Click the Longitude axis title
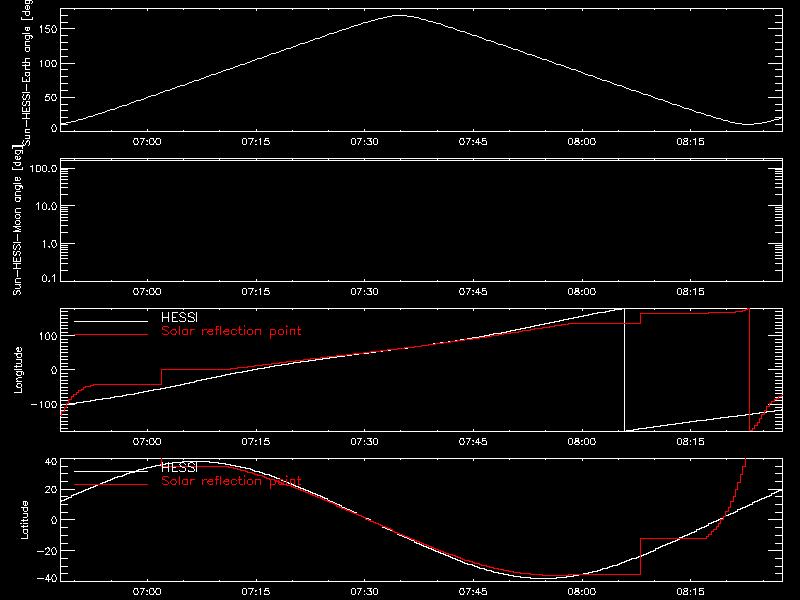This screenshot has width=800, height=600. [x=18, y=370]
